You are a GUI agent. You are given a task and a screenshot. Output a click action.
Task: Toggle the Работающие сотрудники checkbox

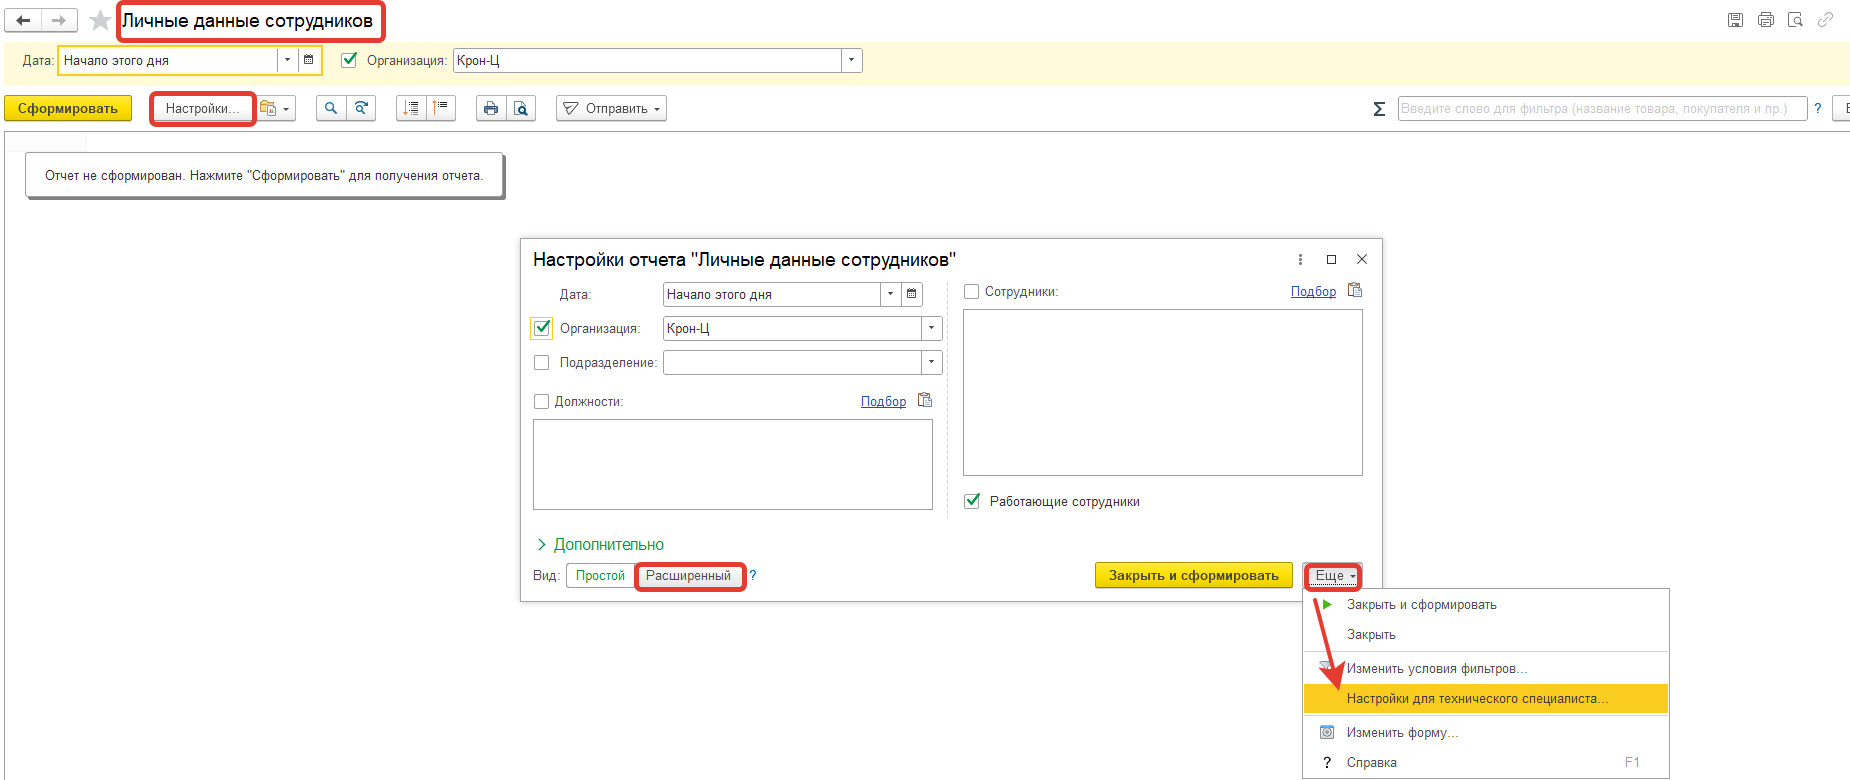click(x=972, y=501)
